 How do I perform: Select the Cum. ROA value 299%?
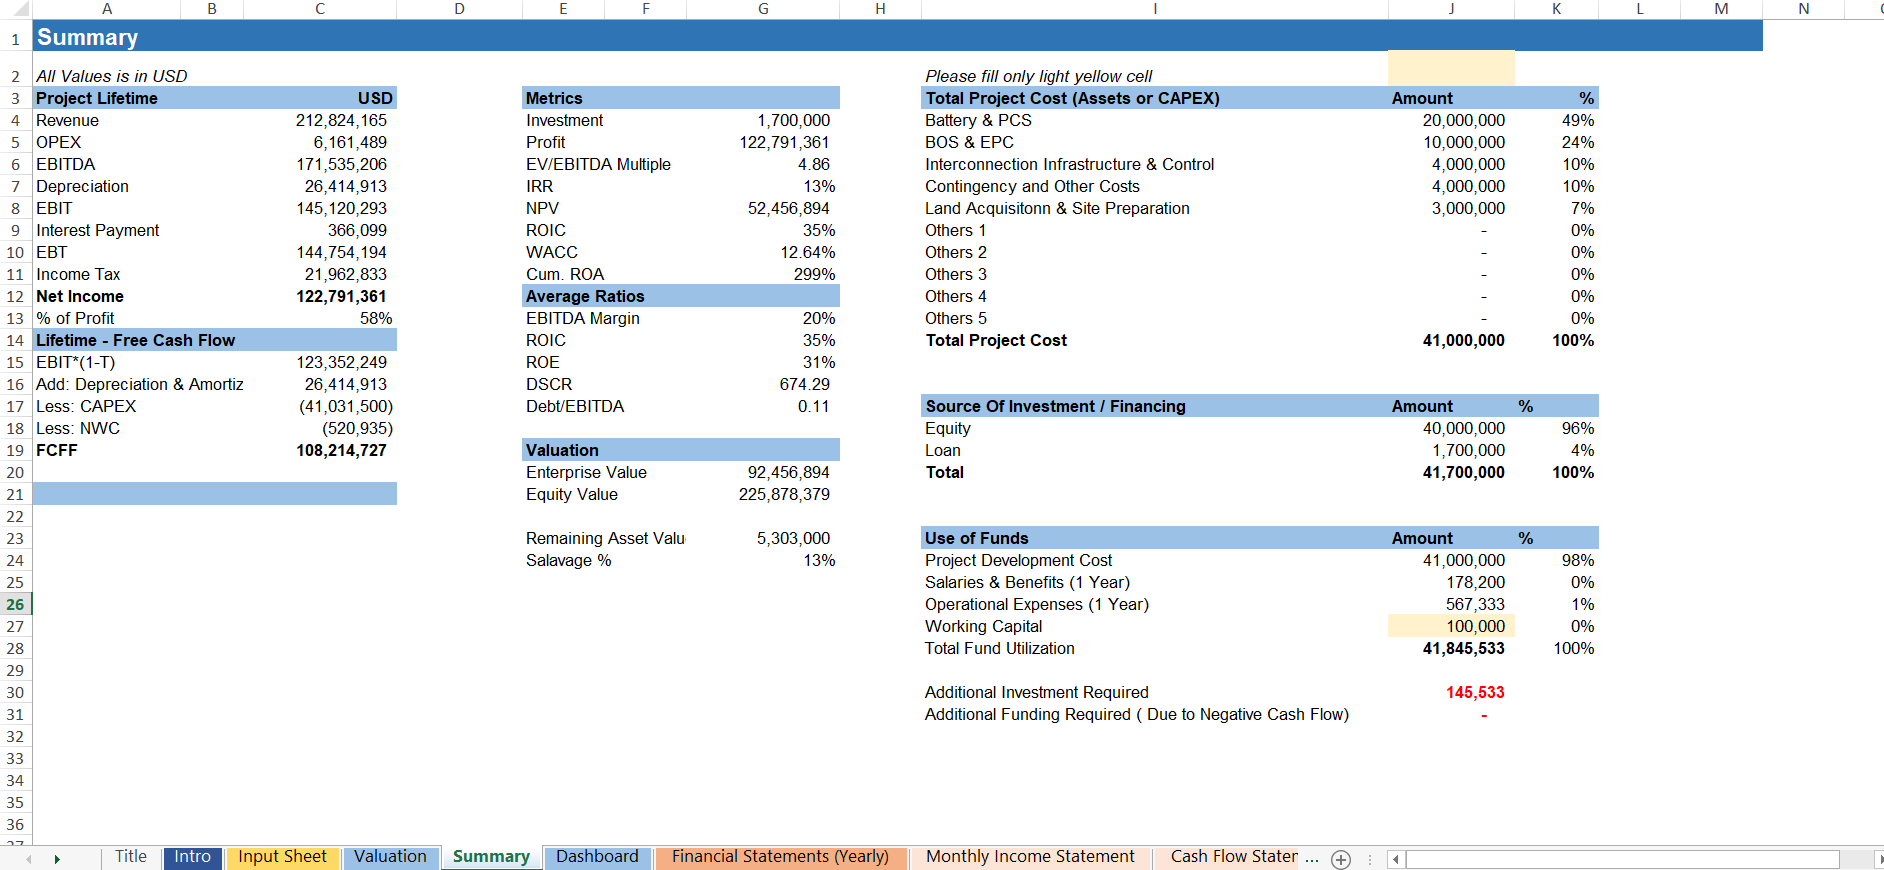(x=814, y=274)
